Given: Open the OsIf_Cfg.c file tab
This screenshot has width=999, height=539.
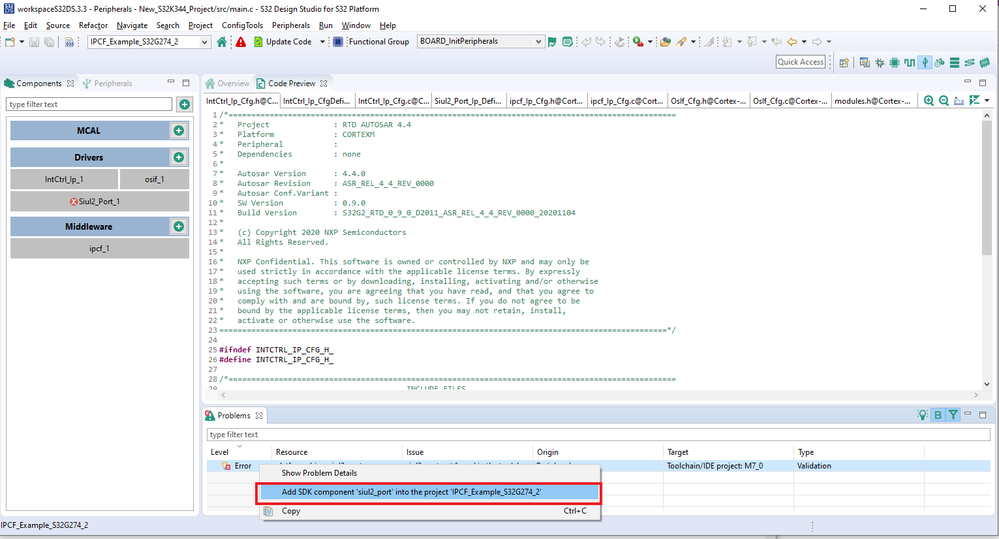Looking at the screenshot, I should 790,101.
